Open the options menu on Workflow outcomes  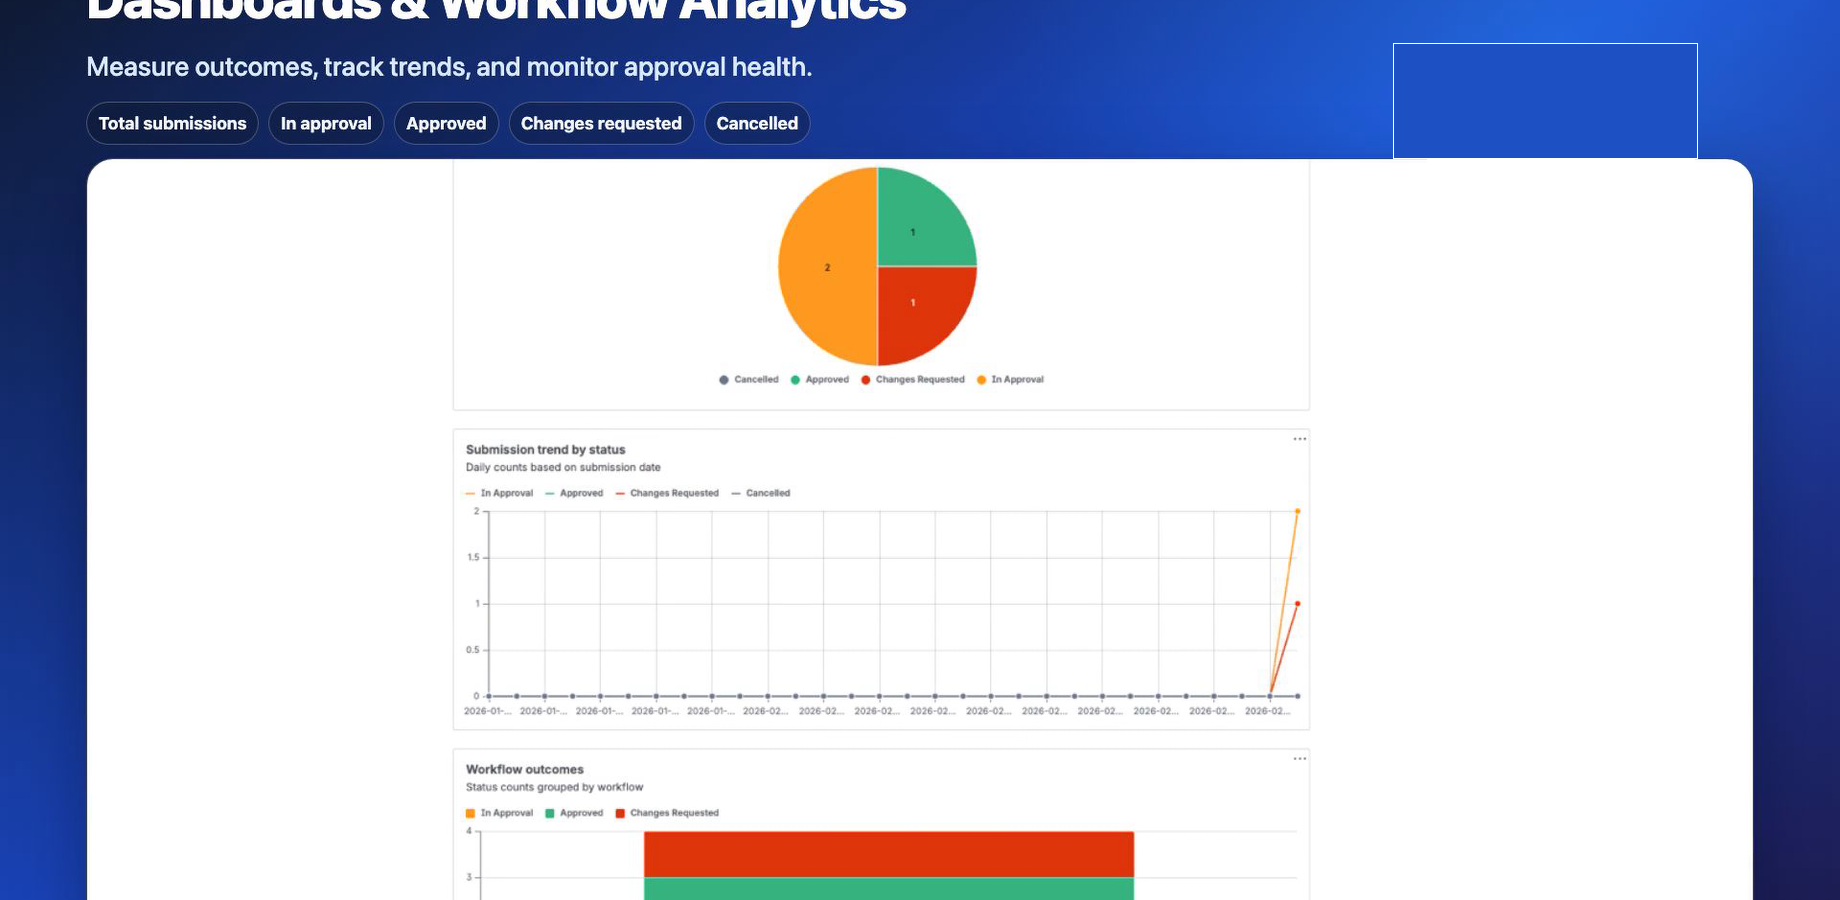(x=1299, y=758)
